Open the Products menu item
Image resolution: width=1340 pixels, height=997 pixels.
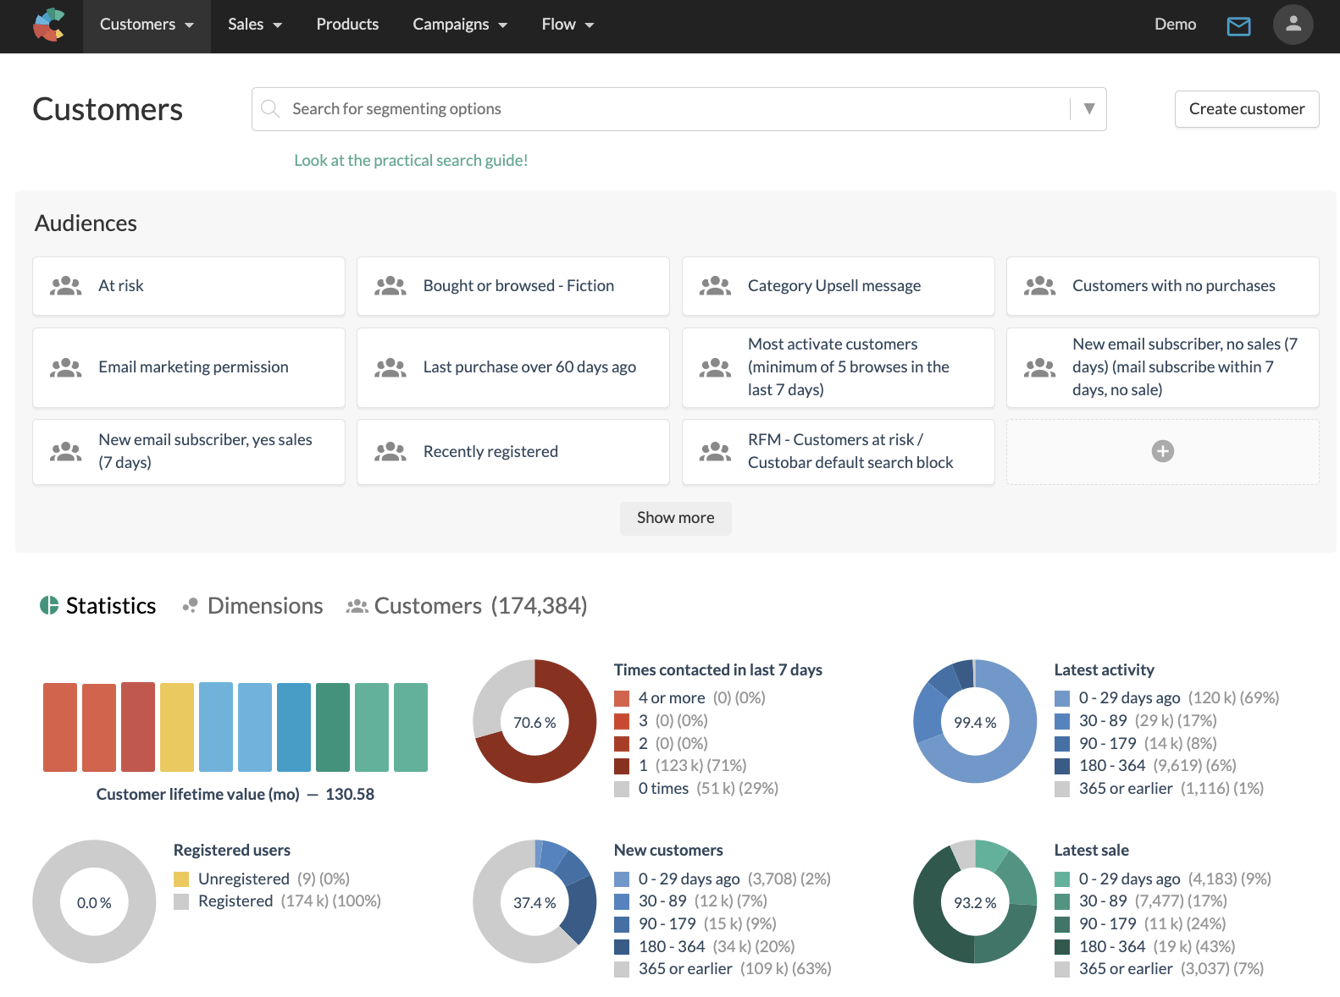pyautogui.click(x=348, y=25)
